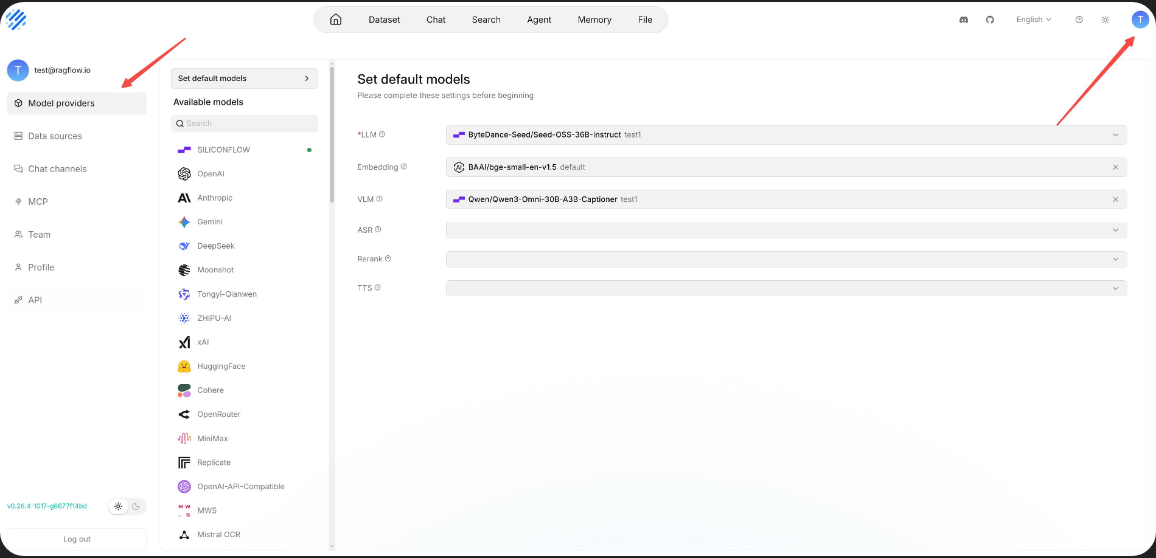Switch to light mode in the sidebar toggle
The height and width of the screenshot is (558, 1156).
[x=118, y=506]
